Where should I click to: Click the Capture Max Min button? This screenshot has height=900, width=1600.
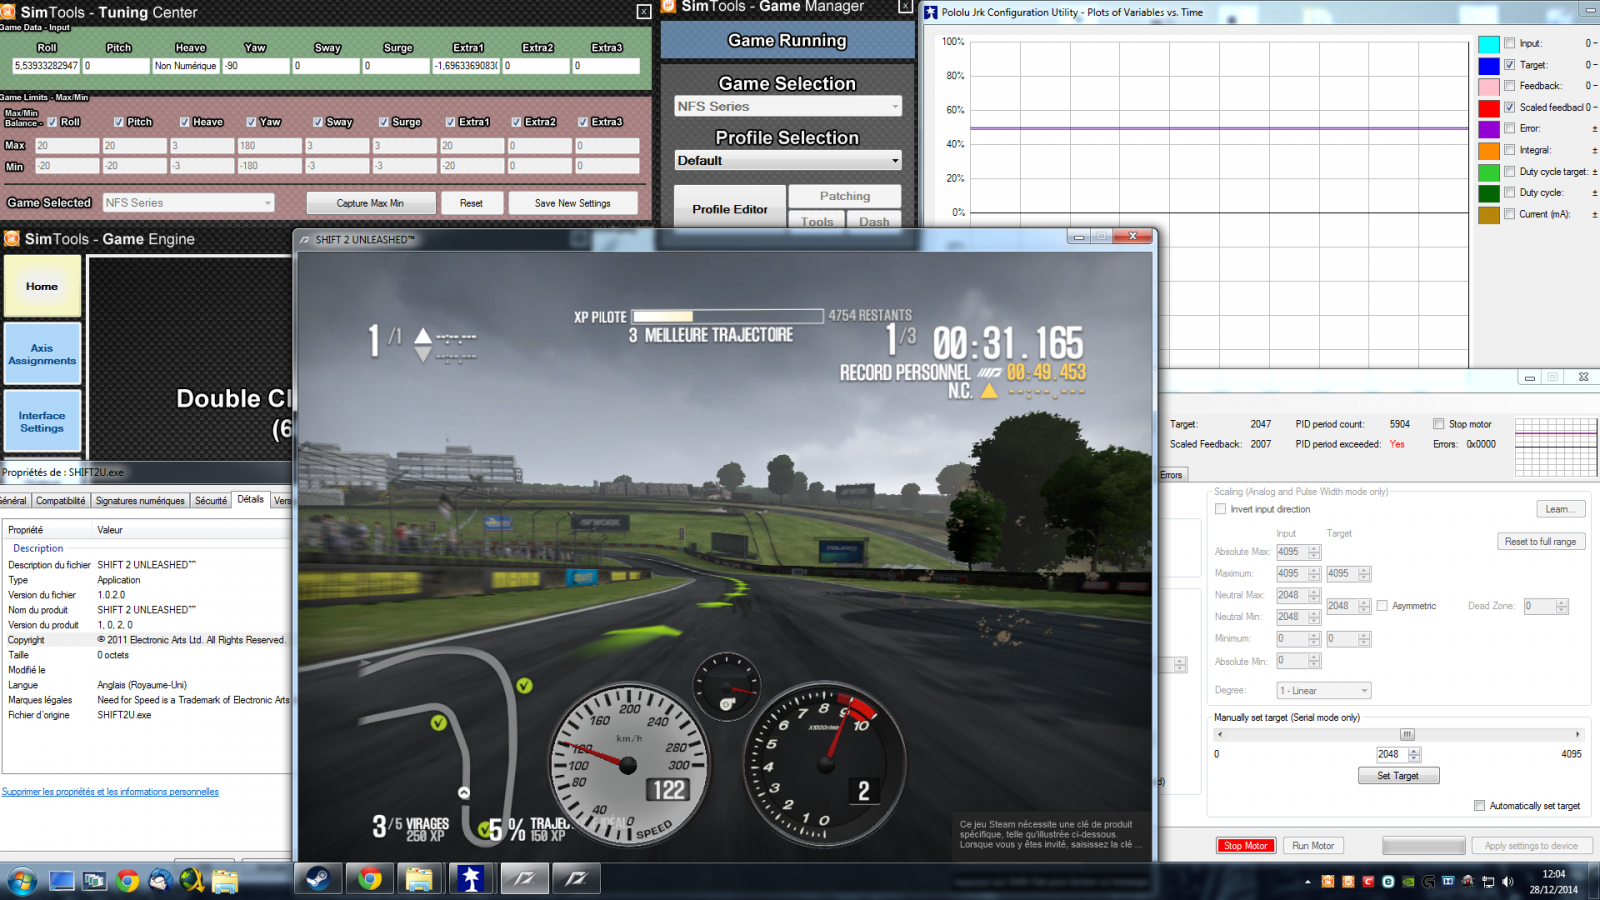370,203
